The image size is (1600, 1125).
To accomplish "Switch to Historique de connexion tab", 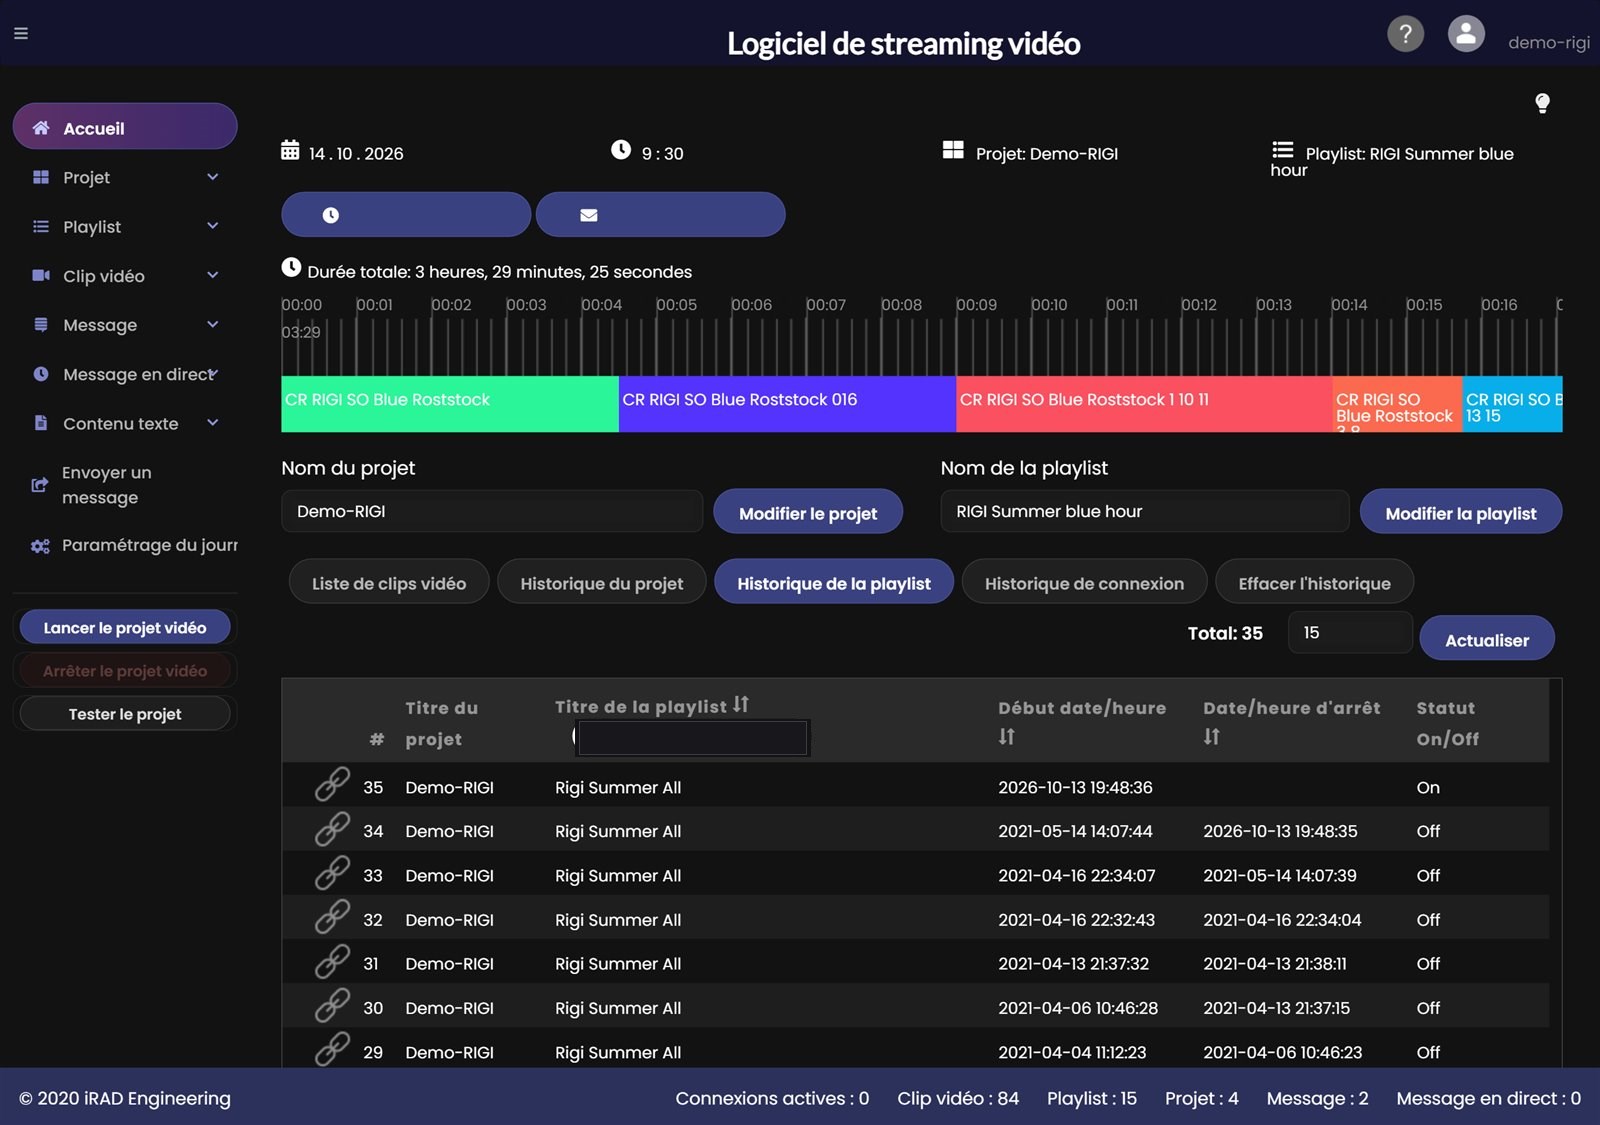I will point(1084,583).
